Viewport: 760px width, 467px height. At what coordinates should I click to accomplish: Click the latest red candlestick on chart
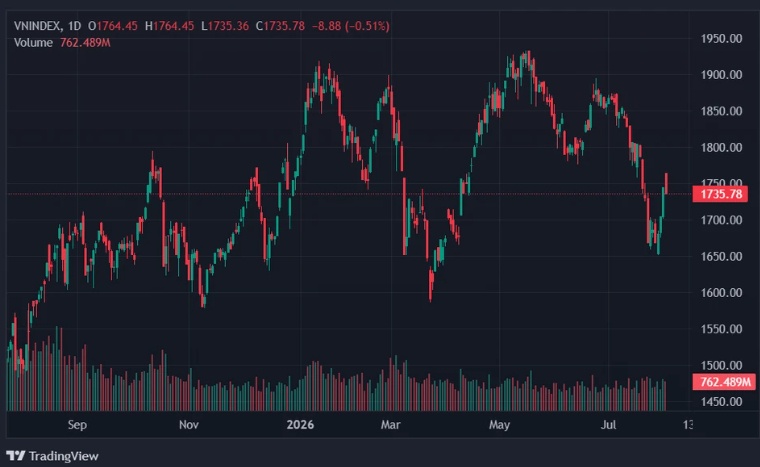666,183
